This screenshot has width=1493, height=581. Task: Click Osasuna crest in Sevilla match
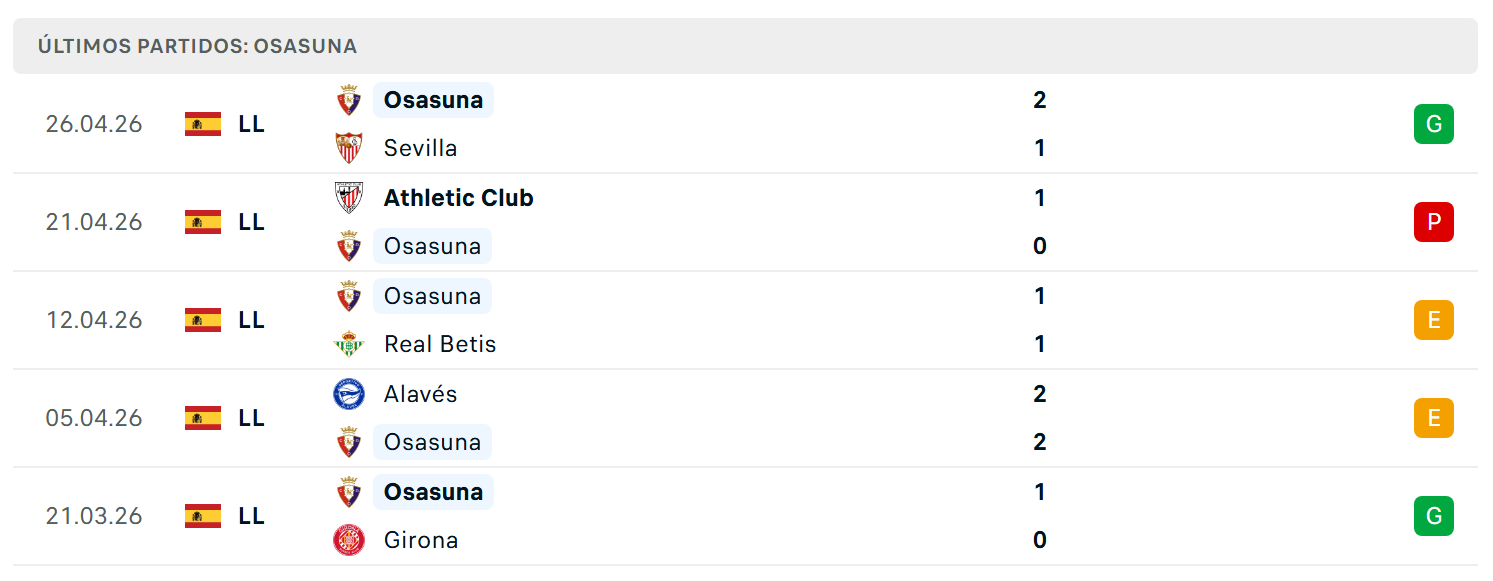pos(348,100)
